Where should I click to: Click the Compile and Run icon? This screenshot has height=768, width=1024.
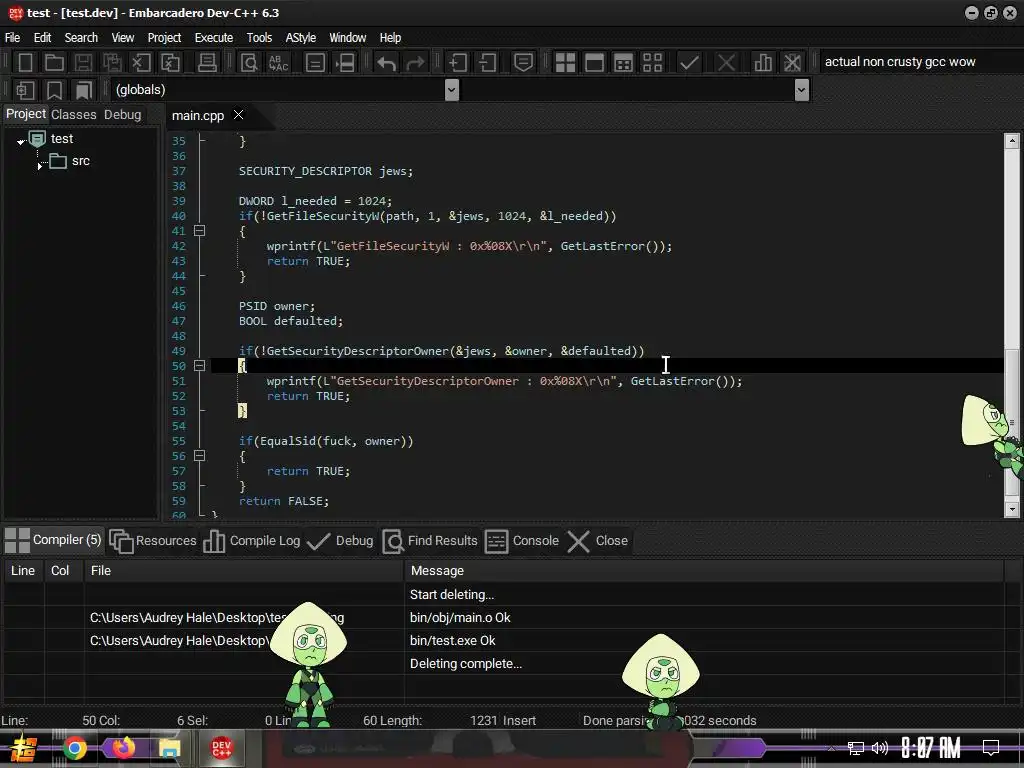(624, 63)
